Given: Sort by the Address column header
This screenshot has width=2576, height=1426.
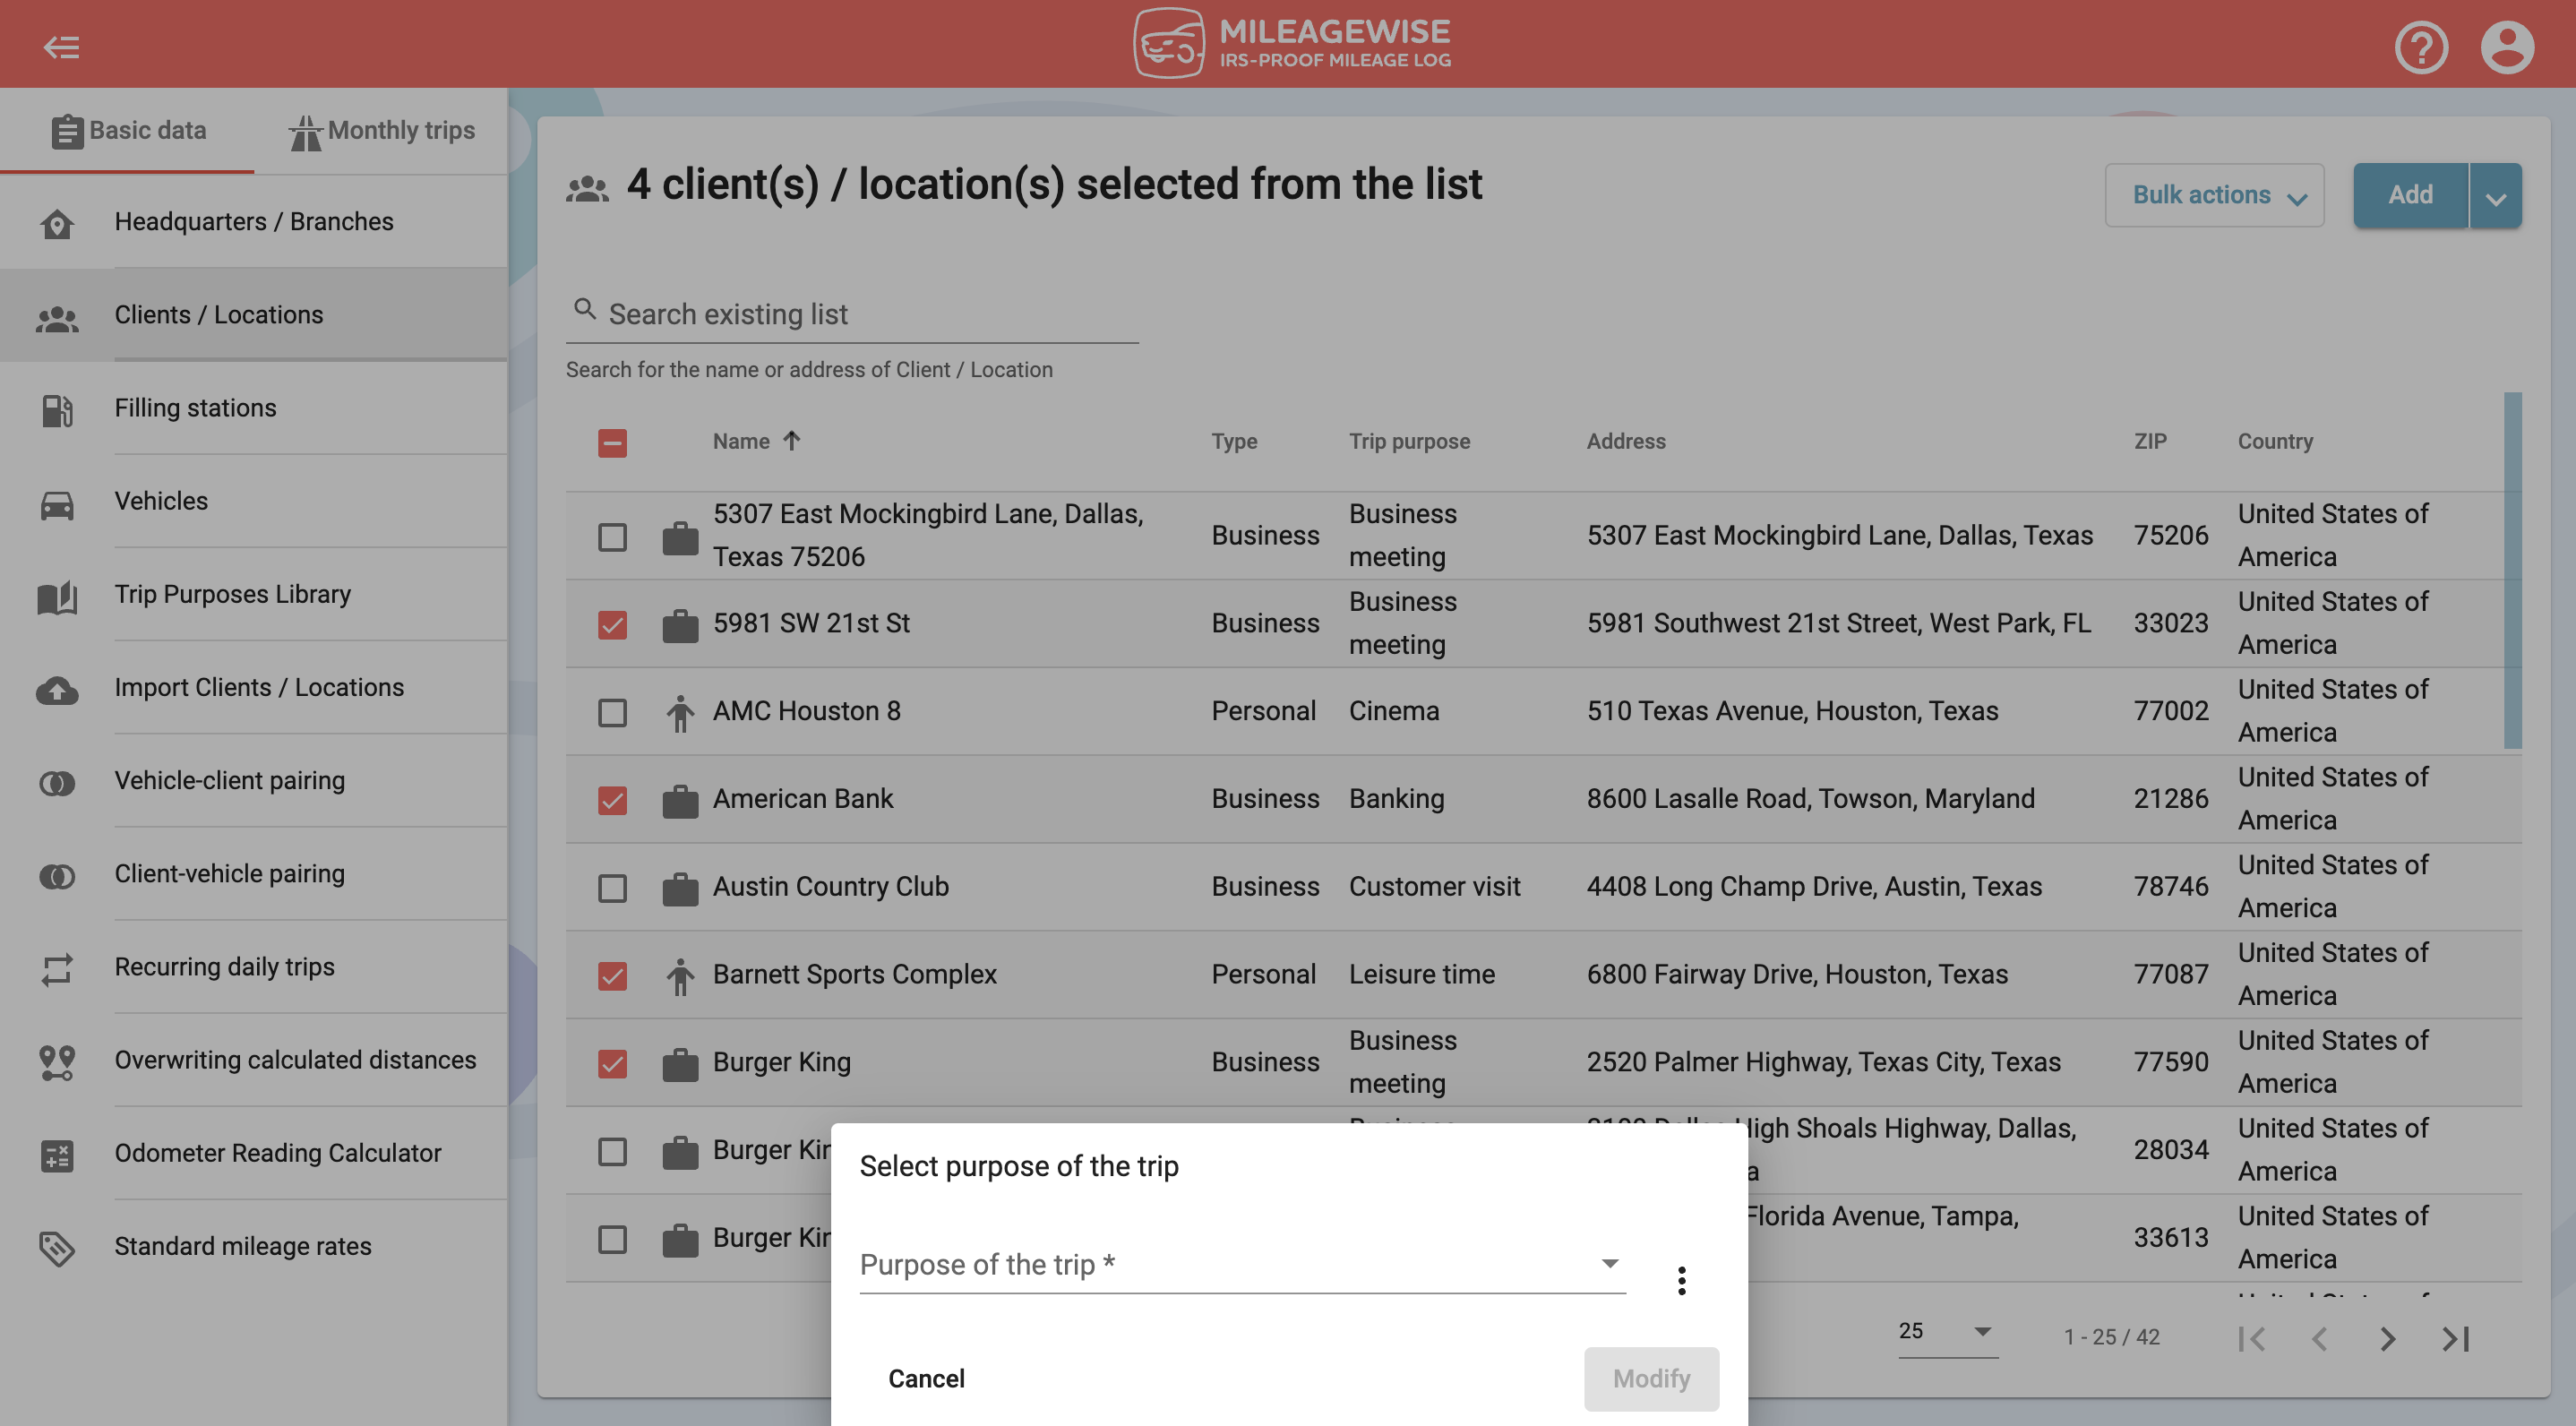Looking at the screenshot, I should tap(1626, 441).
